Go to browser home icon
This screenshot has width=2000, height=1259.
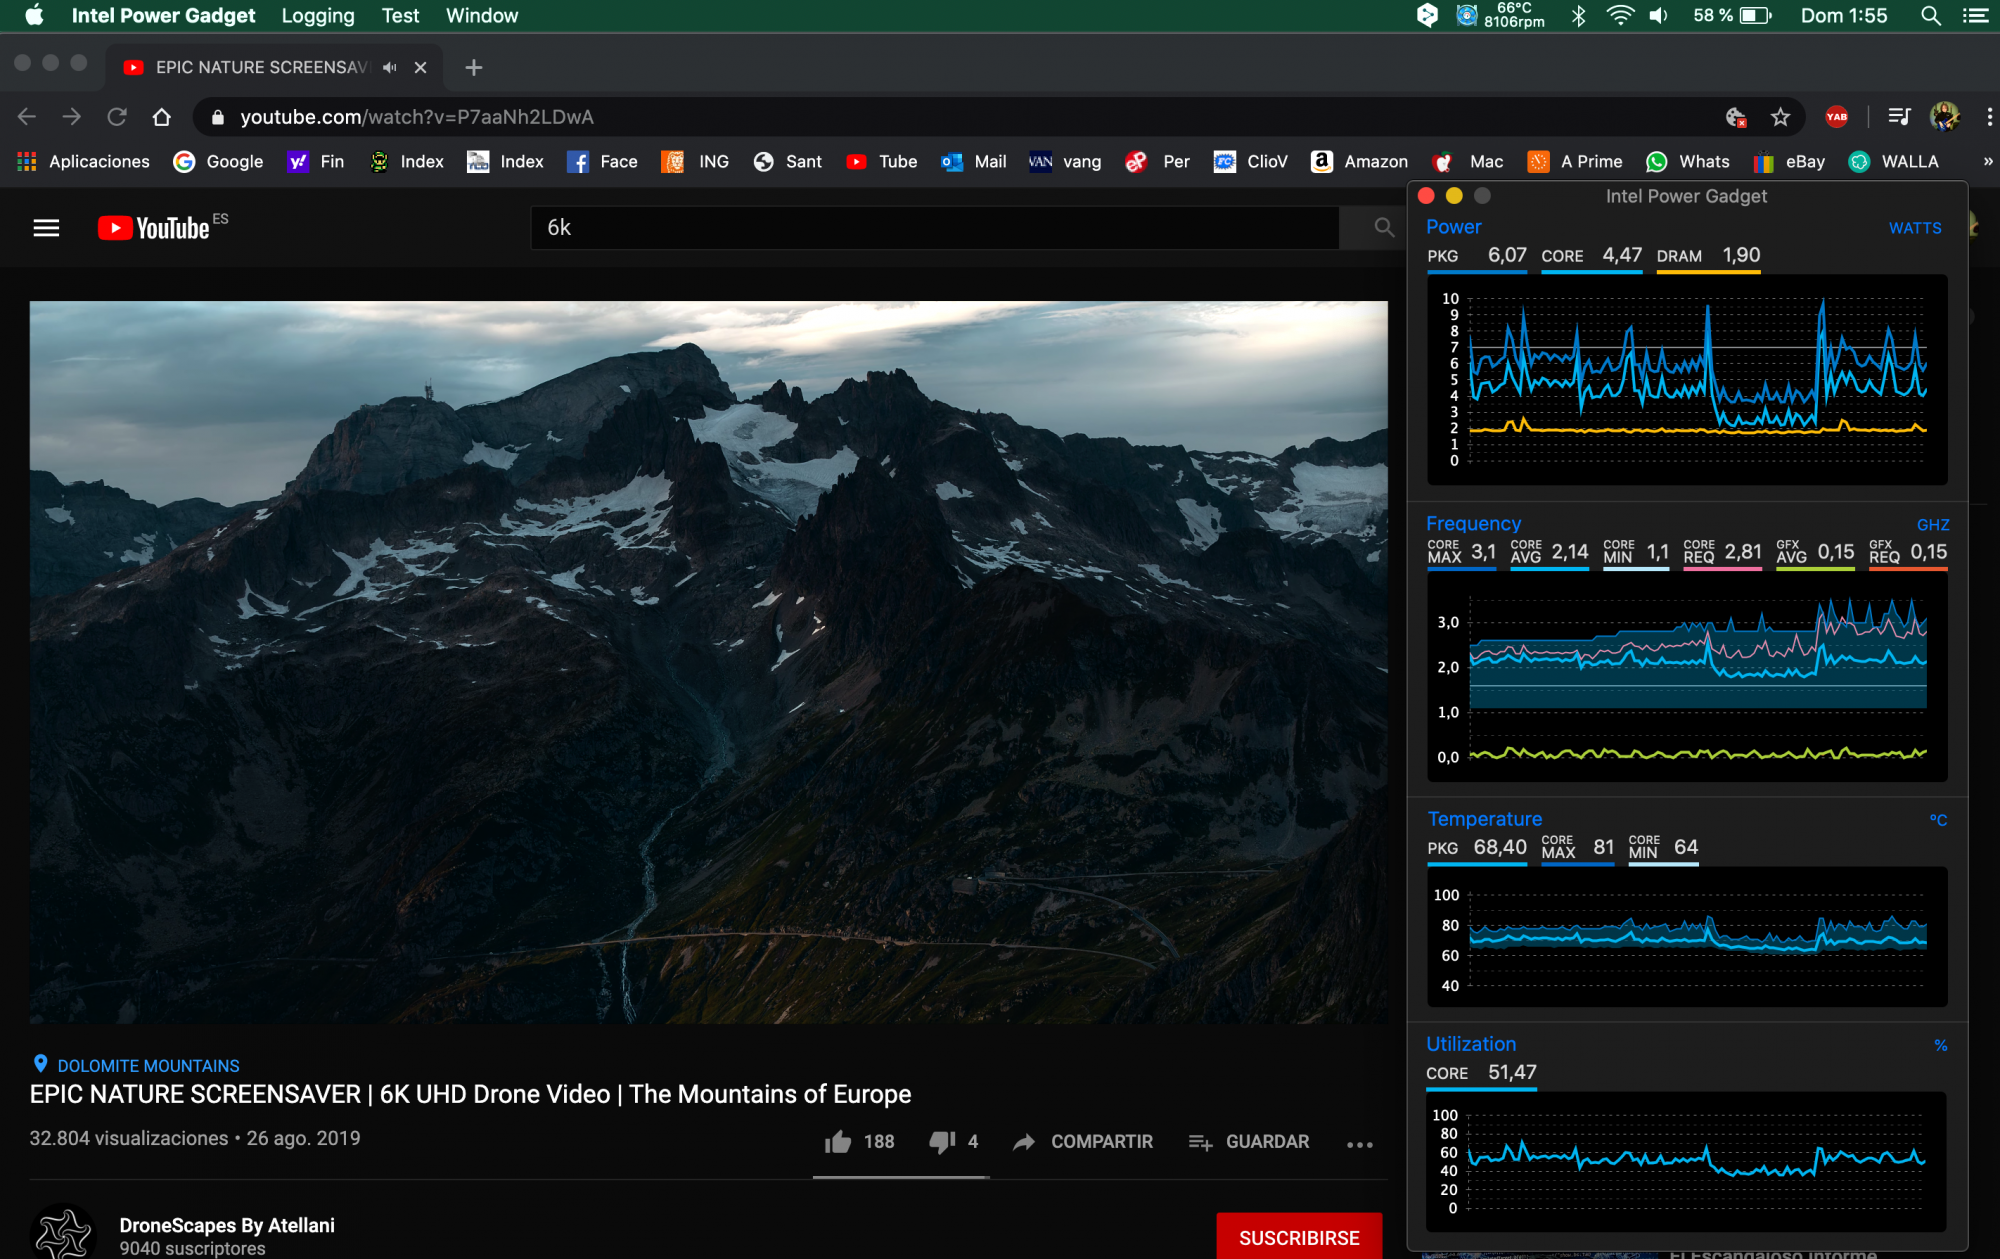pos(162,117)
